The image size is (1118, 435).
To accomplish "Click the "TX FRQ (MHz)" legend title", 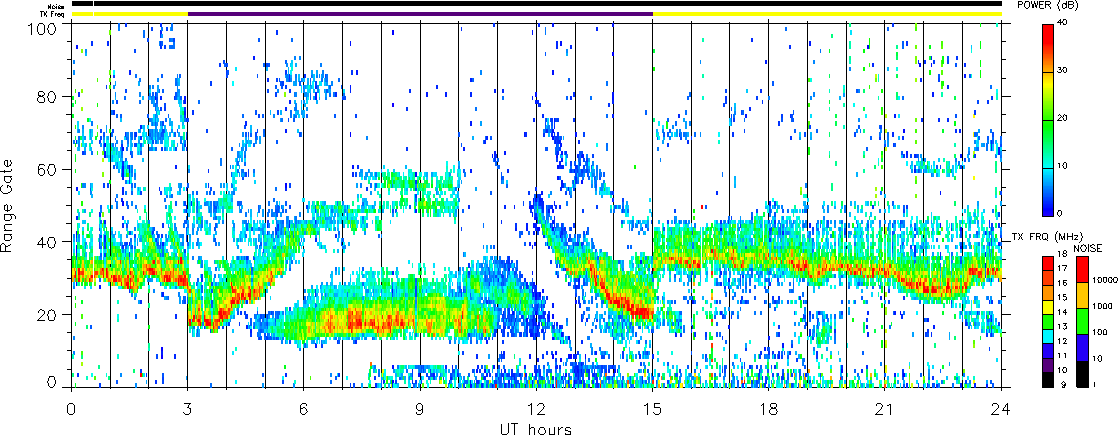I will (x=1047, y=237).
